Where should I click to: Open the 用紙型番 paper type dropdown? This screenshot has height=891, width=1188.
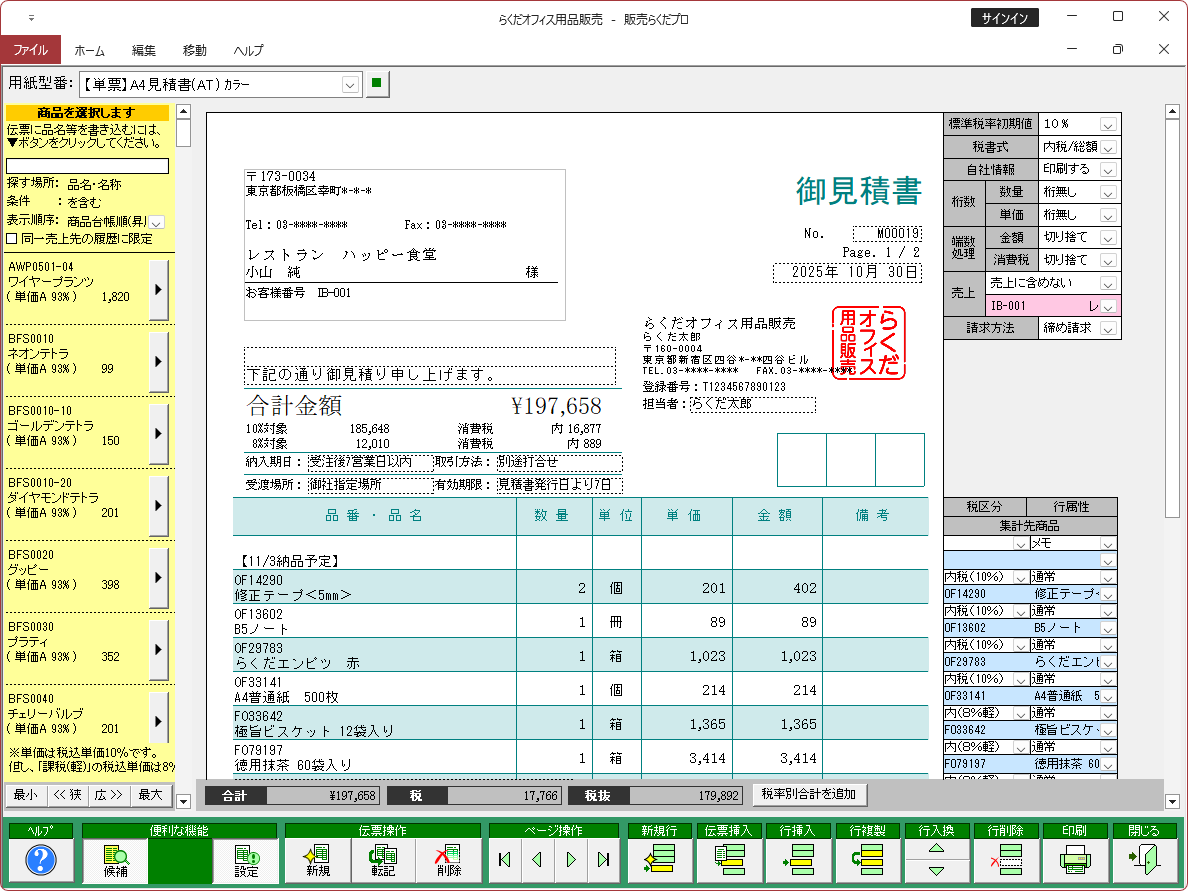coord(350,85)
